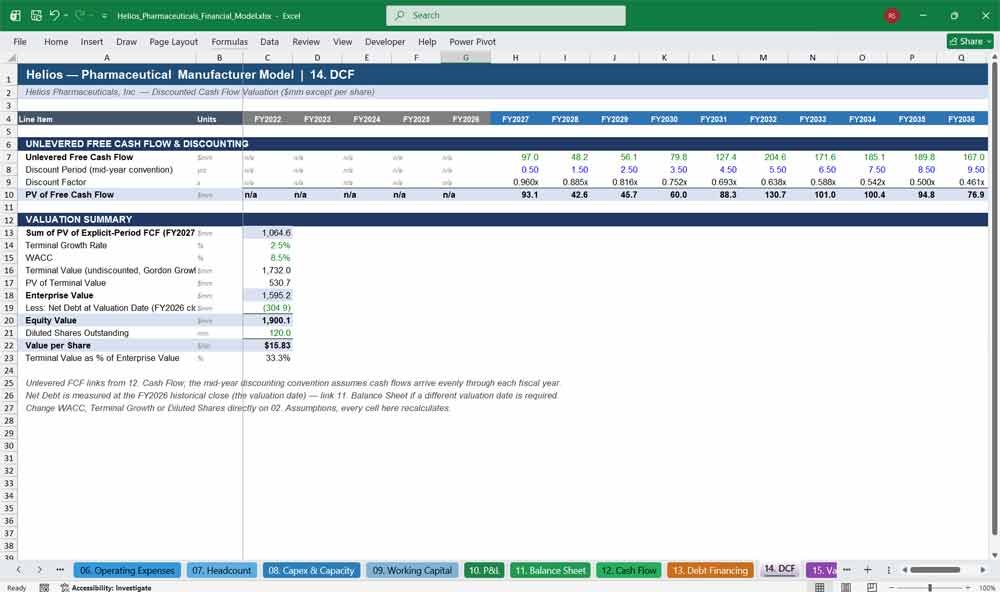Open the Developer ribbon tab
Image resolution: width=1000 pixels, height=592 pixels.
click(x=385, y=41)
